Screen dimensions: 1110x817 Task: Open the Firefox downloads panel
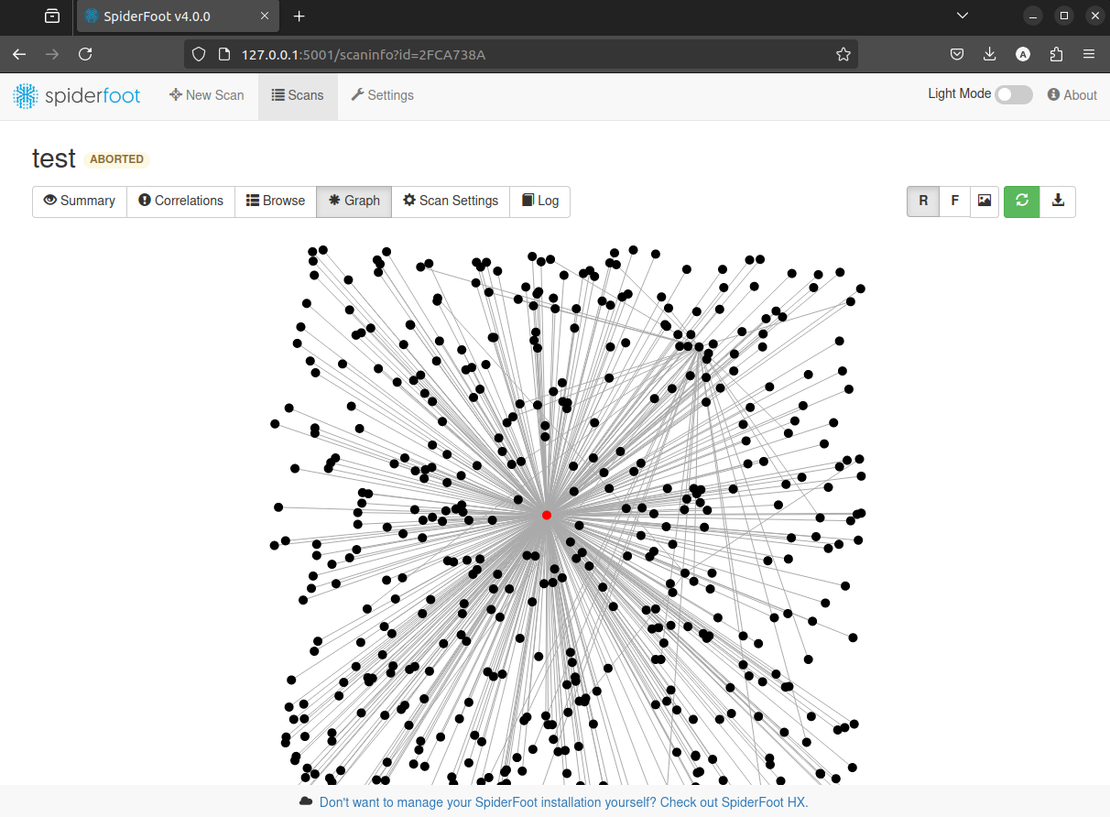pos(989,55)
